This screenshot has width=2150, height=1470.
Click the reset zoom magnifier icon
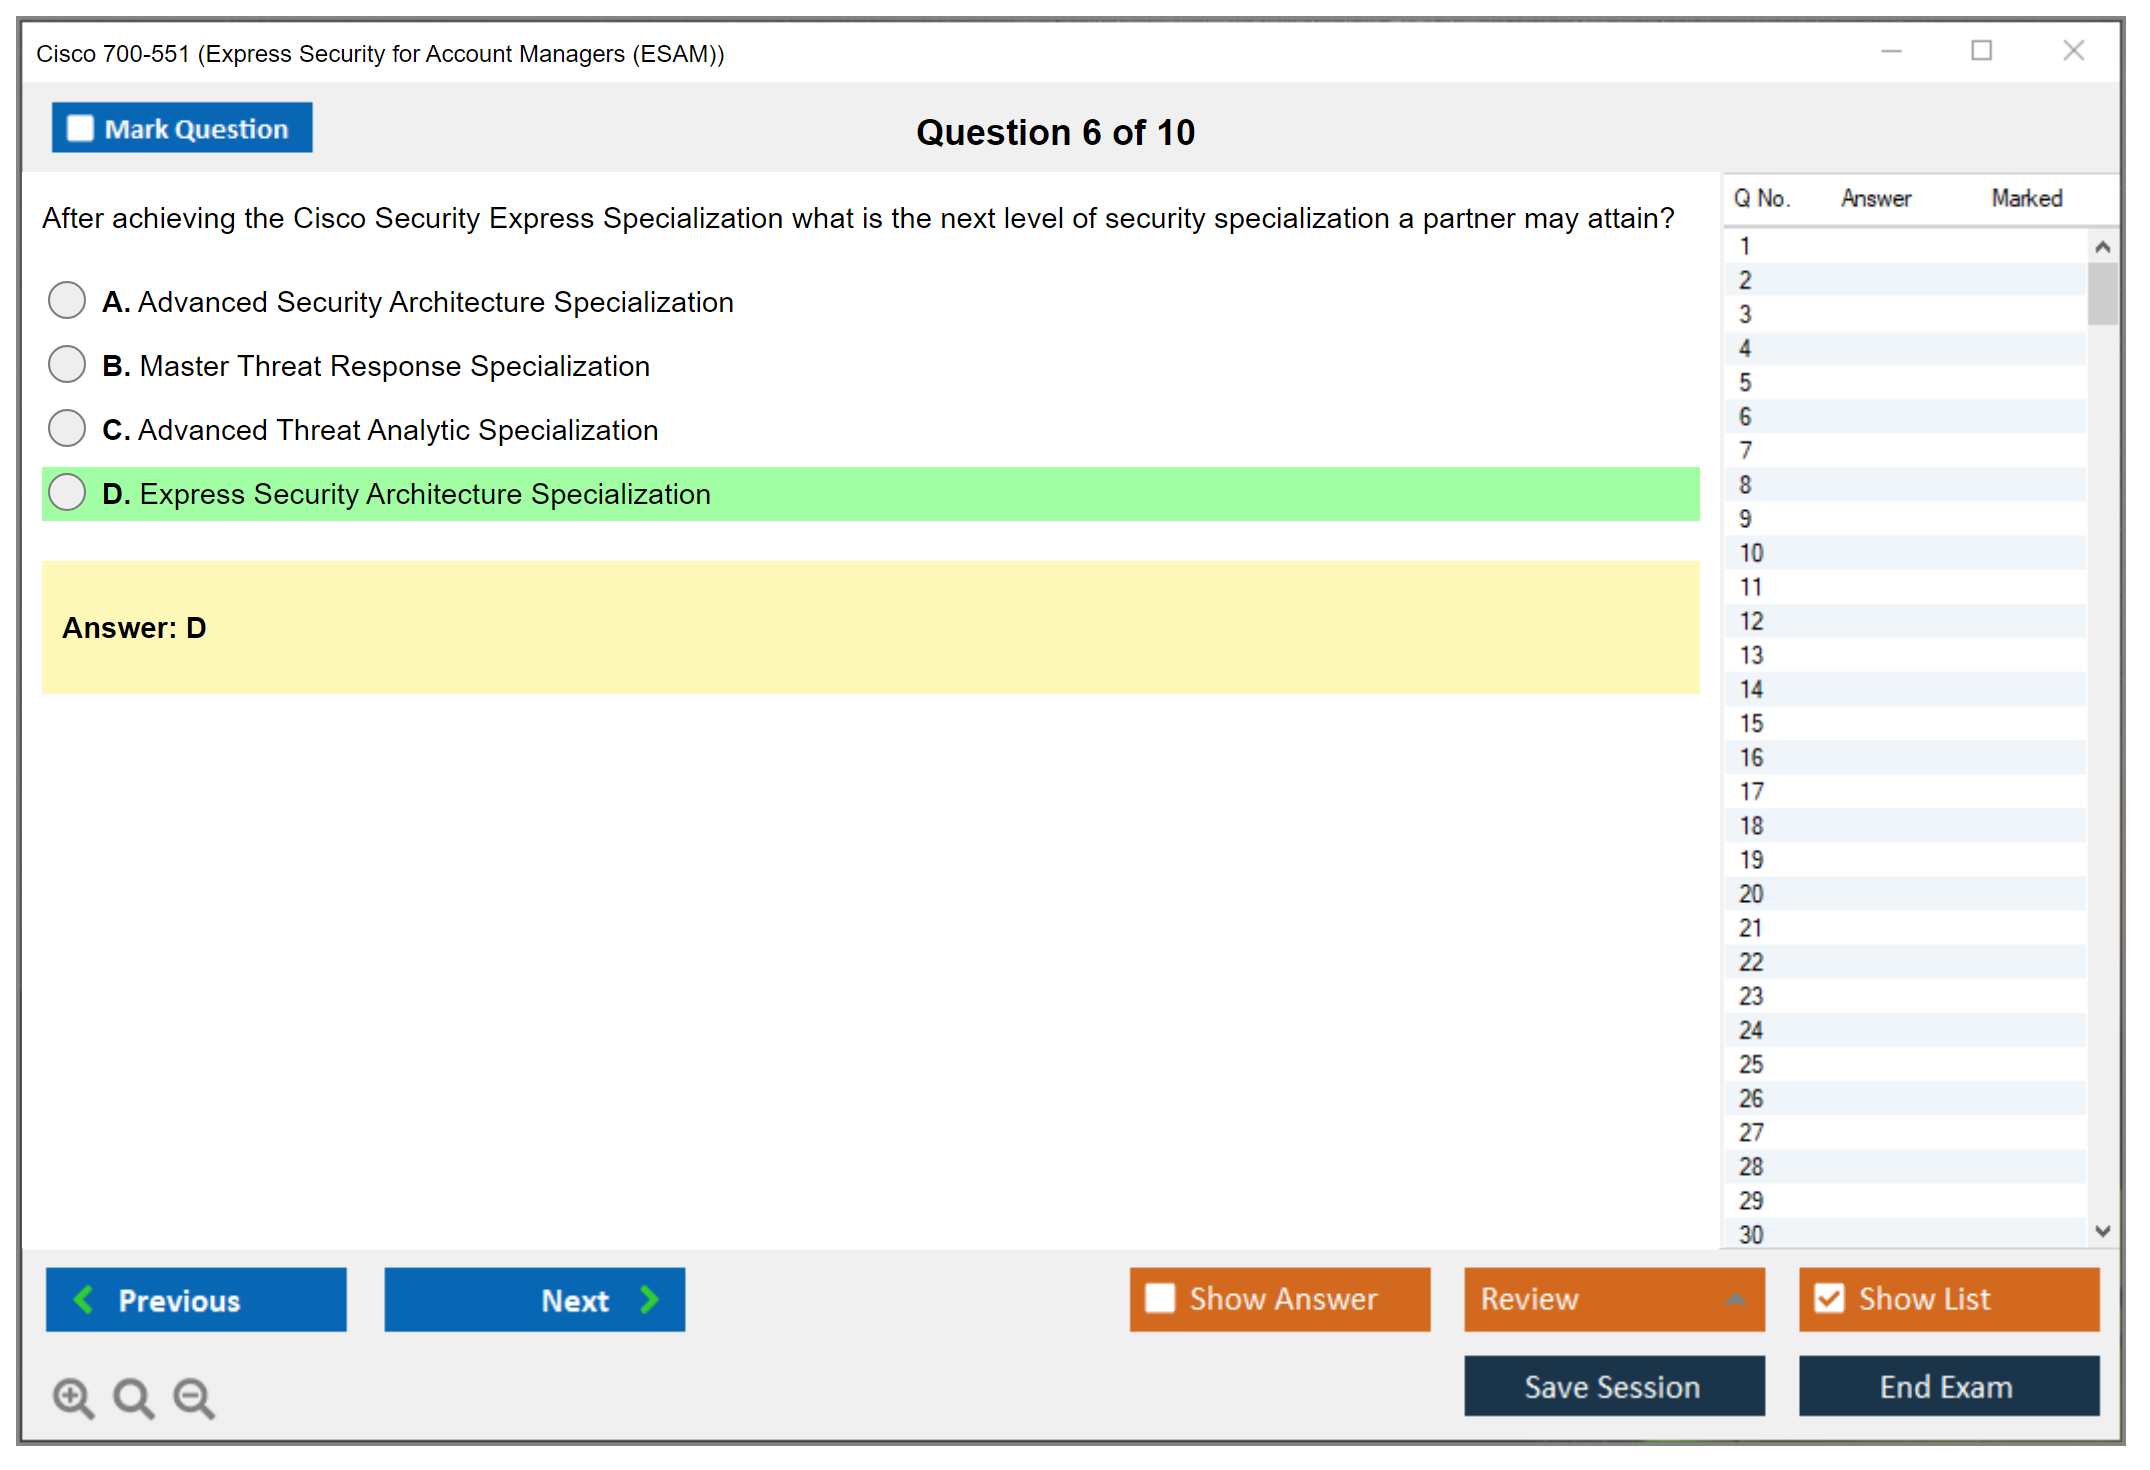click(133, 1397)
